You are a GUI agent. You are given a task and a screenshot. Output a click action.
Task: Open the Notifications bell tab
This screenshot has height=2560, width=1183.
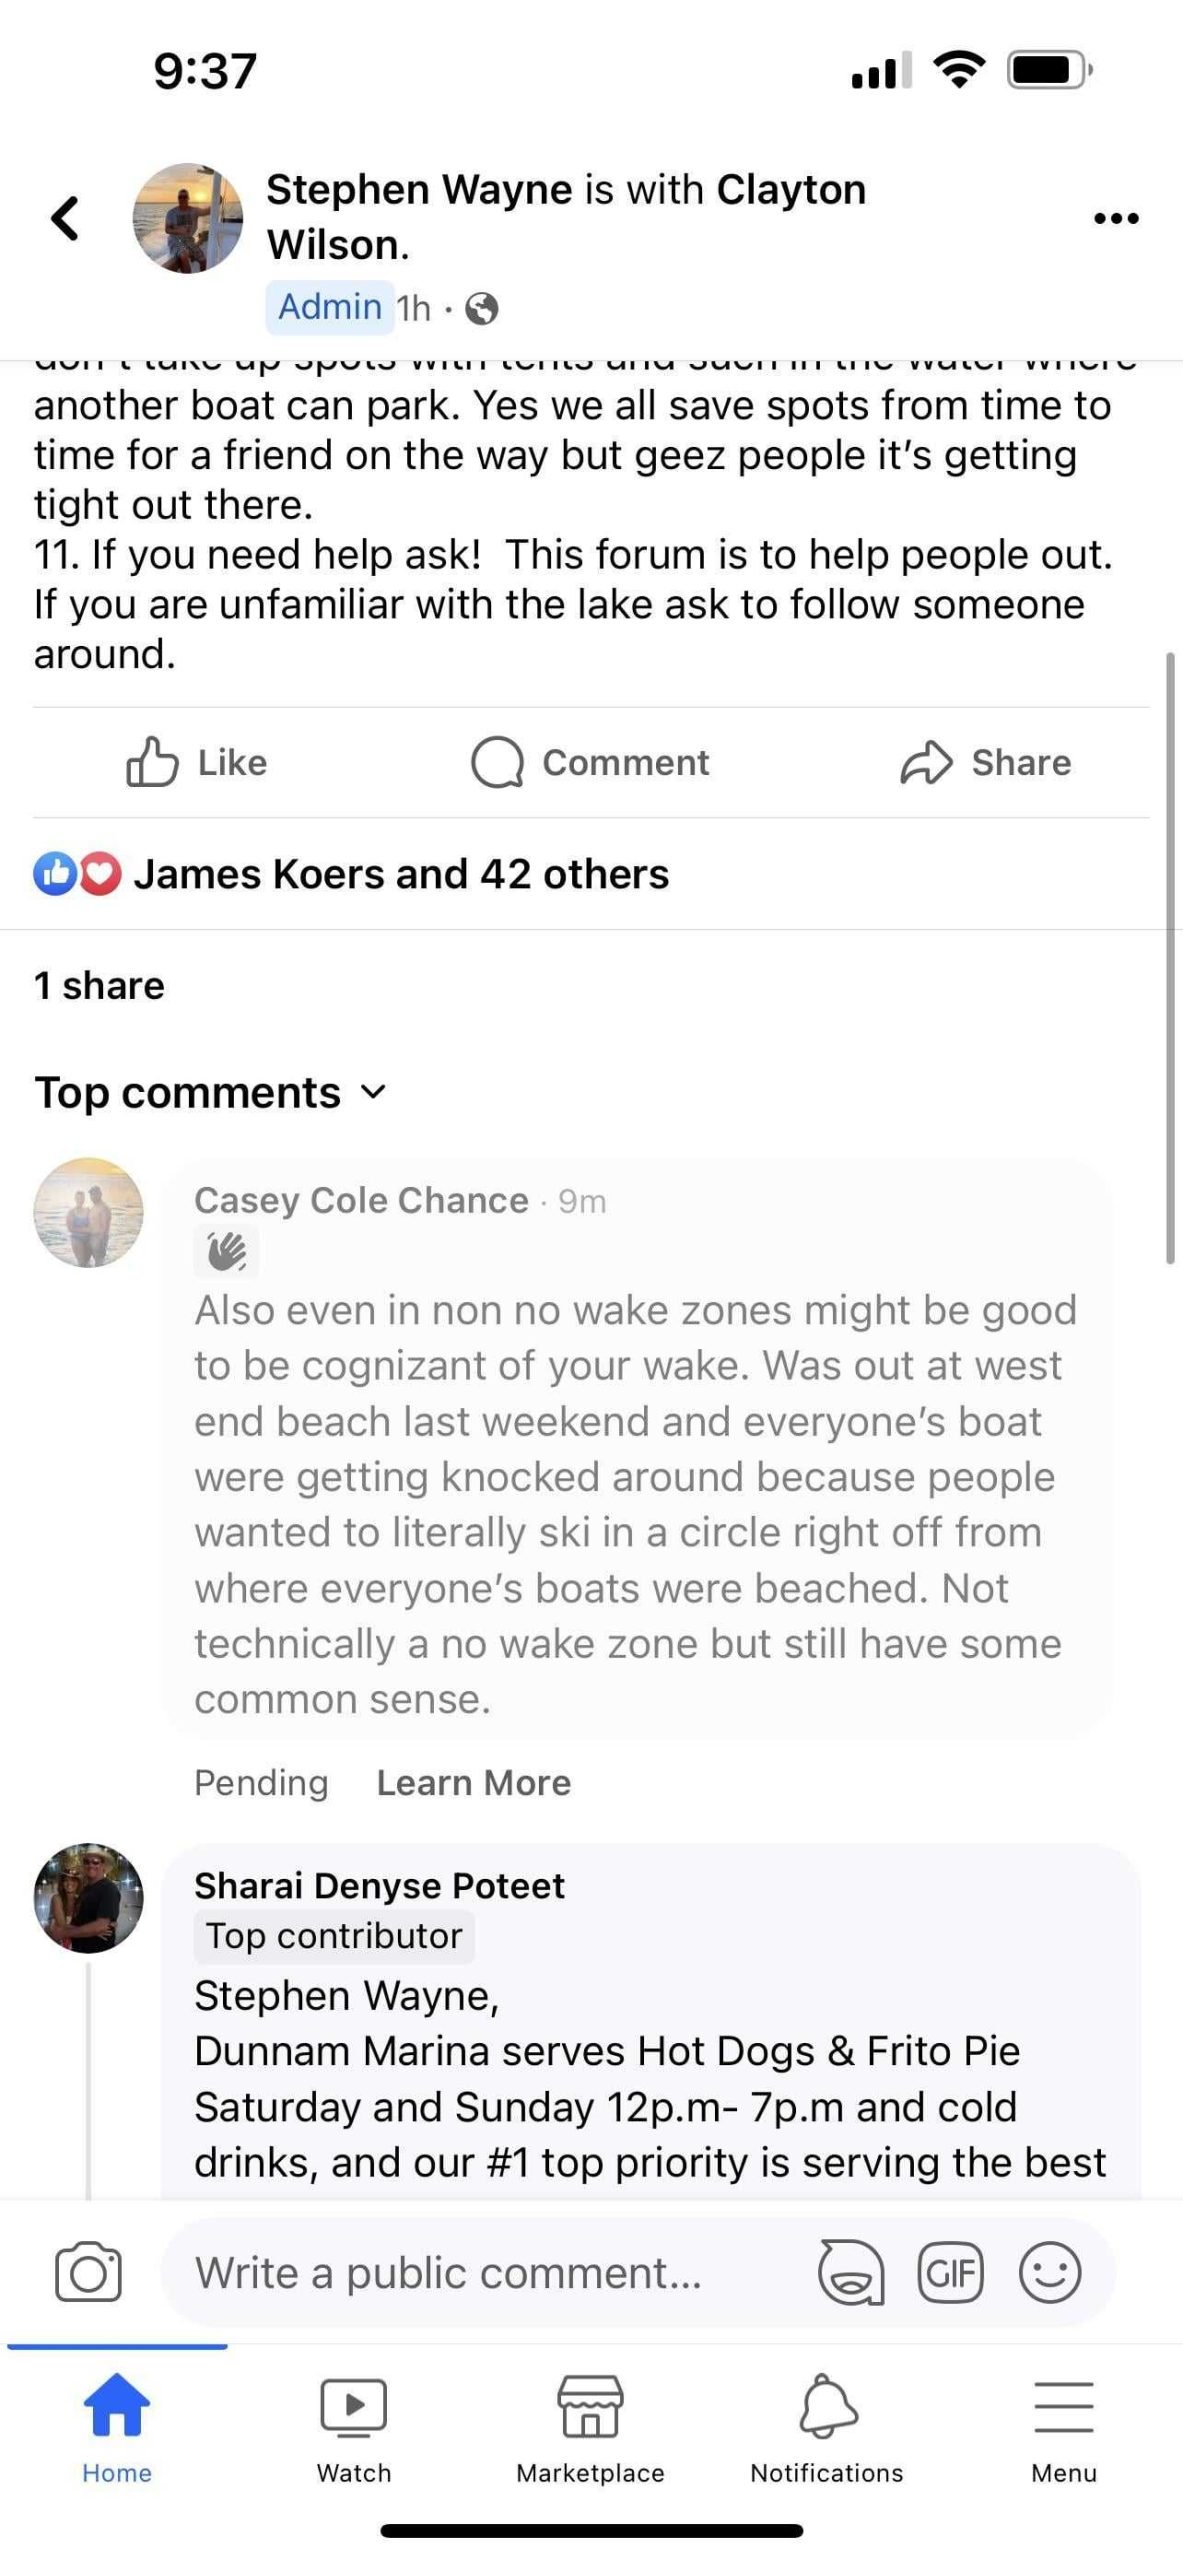[x=827, y=2428]
